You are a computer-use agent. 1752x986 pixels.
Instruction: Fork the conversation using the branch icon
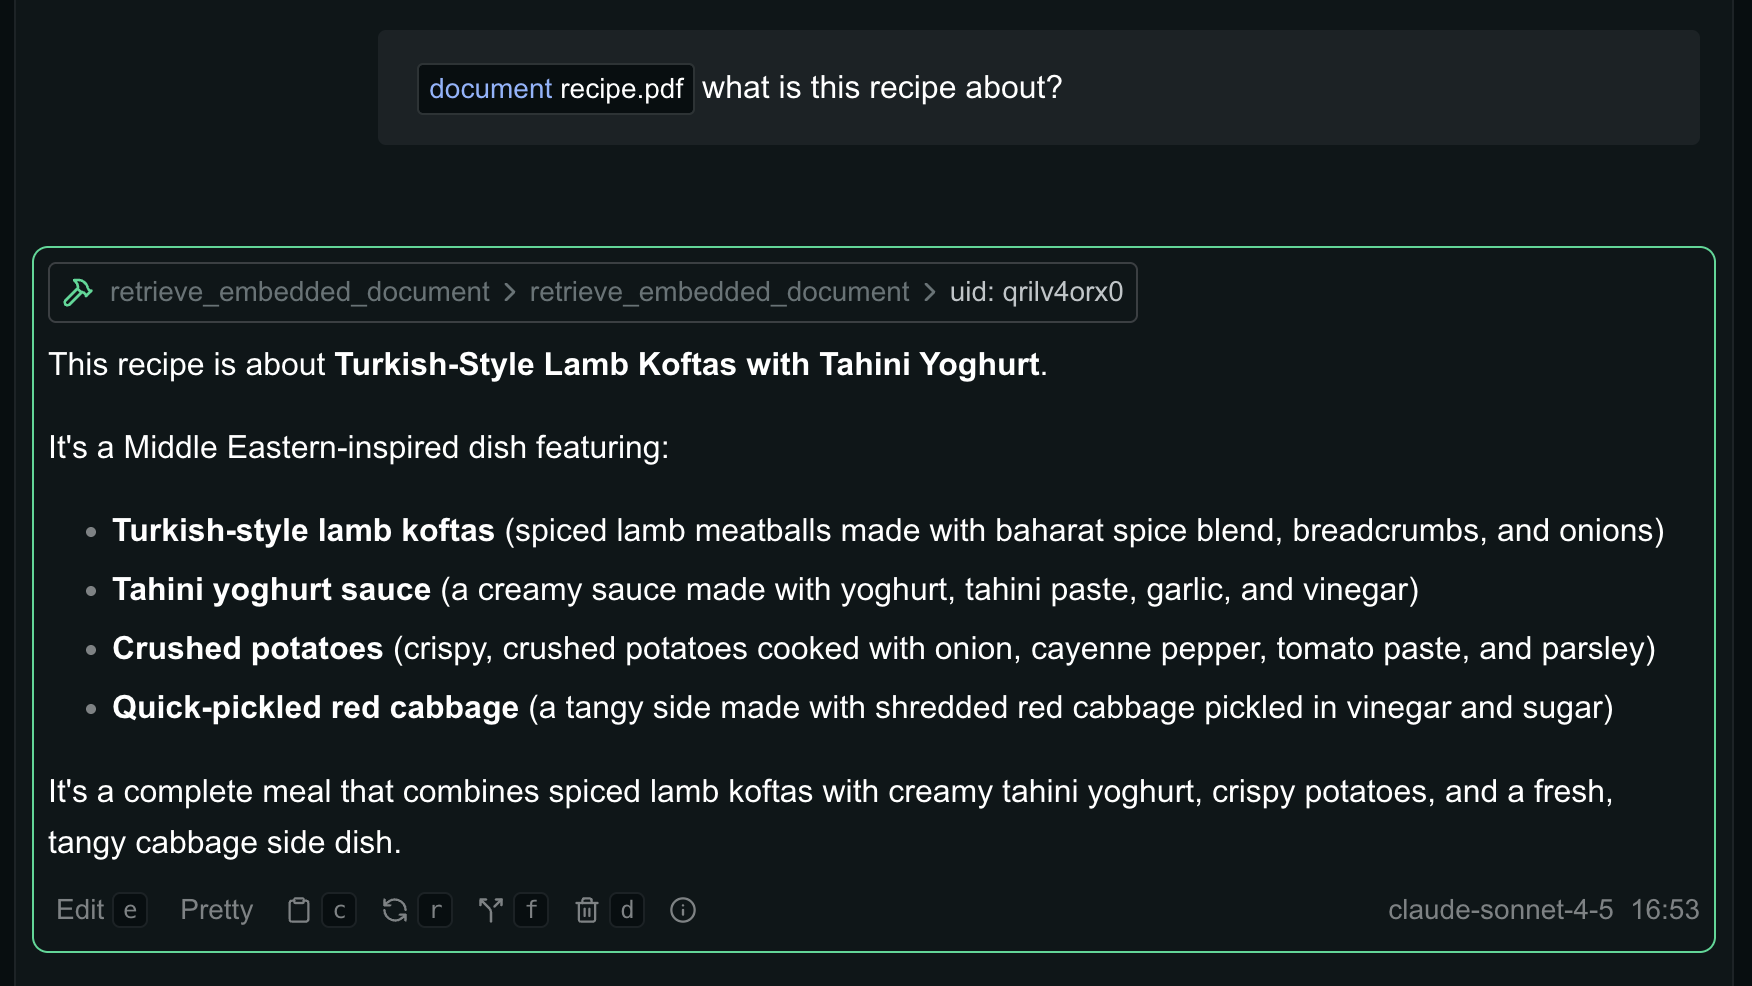coord(490,910)
